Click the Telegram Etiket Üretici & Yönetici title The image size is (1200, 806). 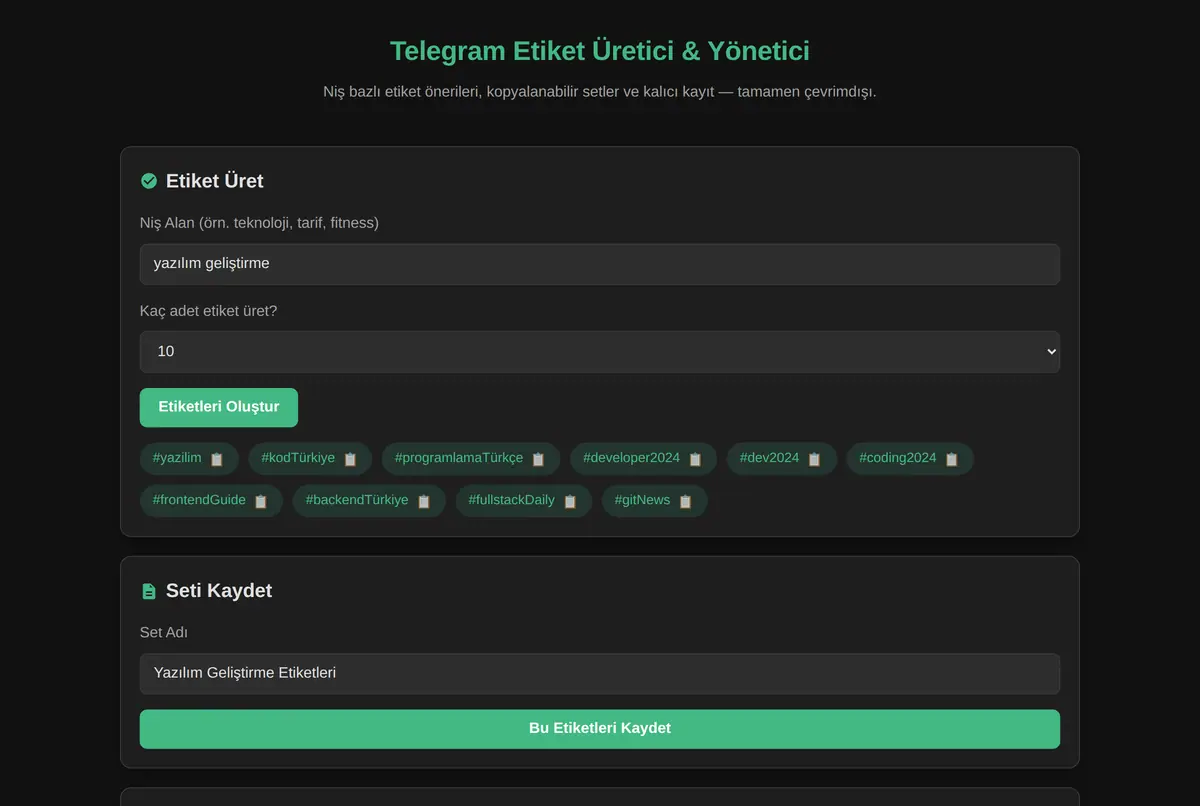(x=600, y=51)
